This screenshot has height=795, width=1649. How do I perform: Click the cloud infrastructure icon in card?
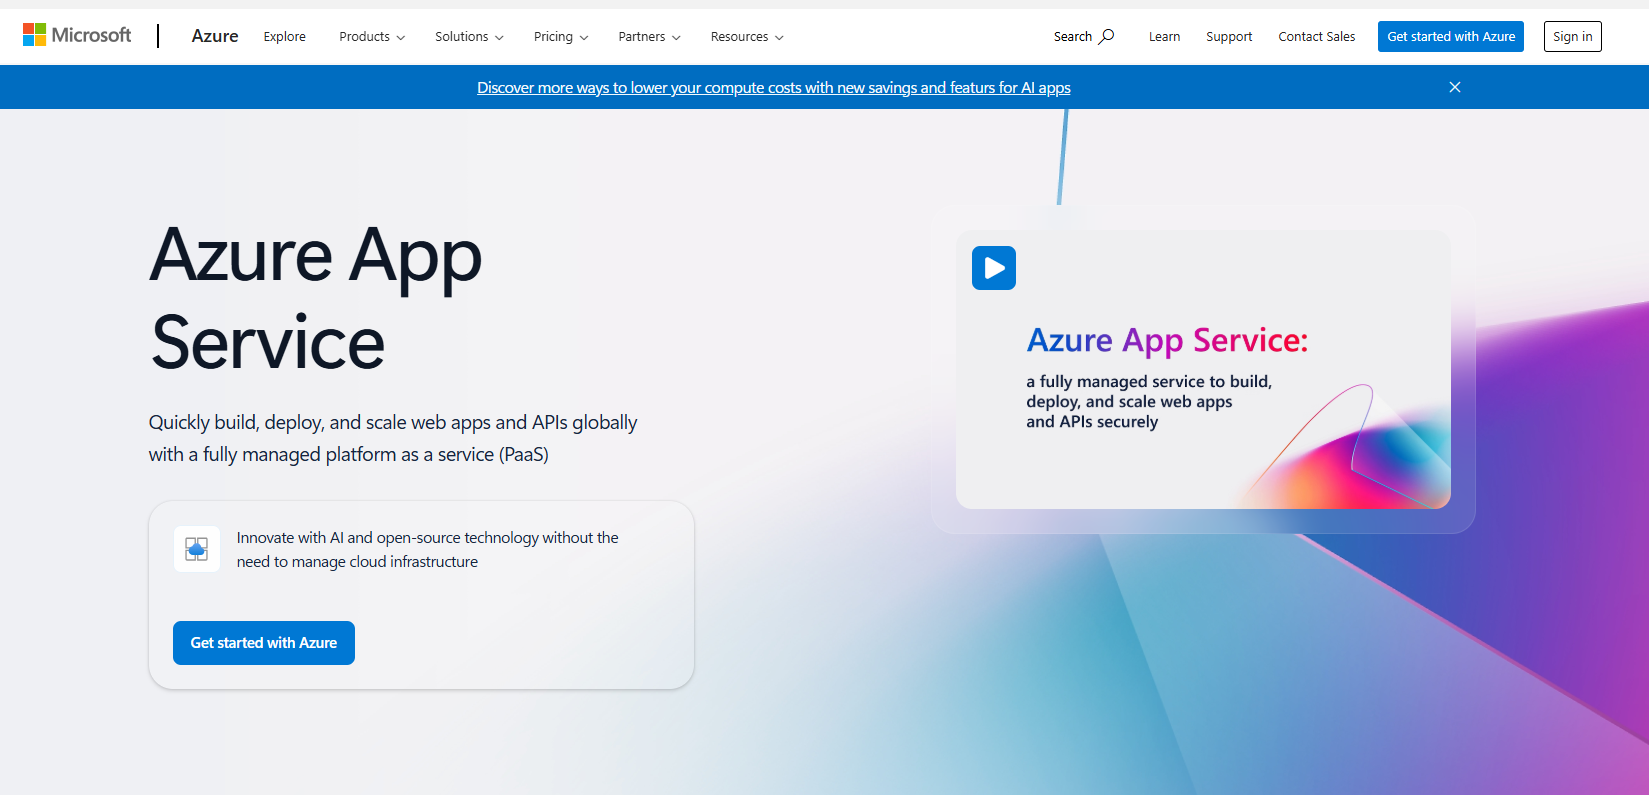(197, 549)
